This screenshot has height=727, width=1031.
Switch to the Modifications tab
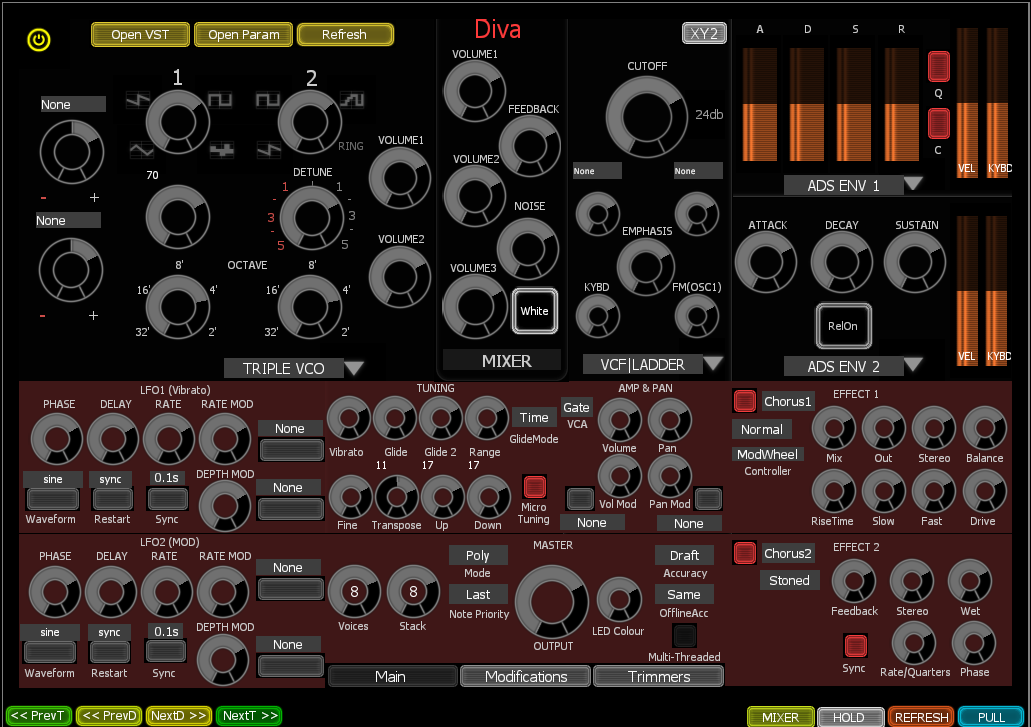pyautogui.click(x=525, y=676)
